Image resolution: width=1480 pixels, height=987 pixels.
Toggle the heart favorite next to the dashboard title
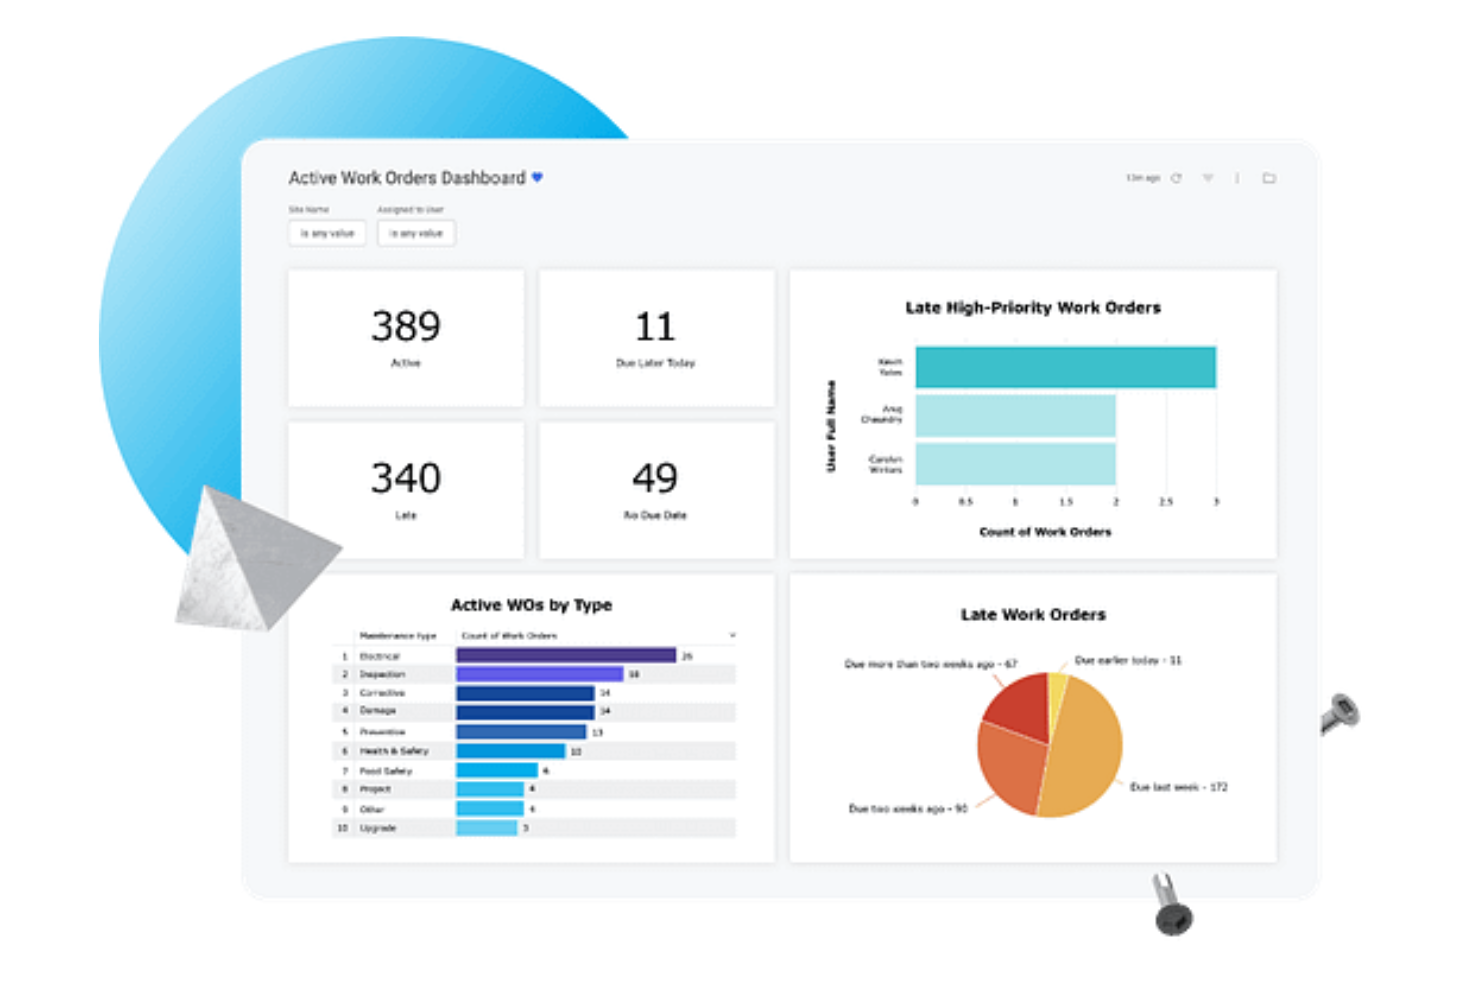pos(538,177)
